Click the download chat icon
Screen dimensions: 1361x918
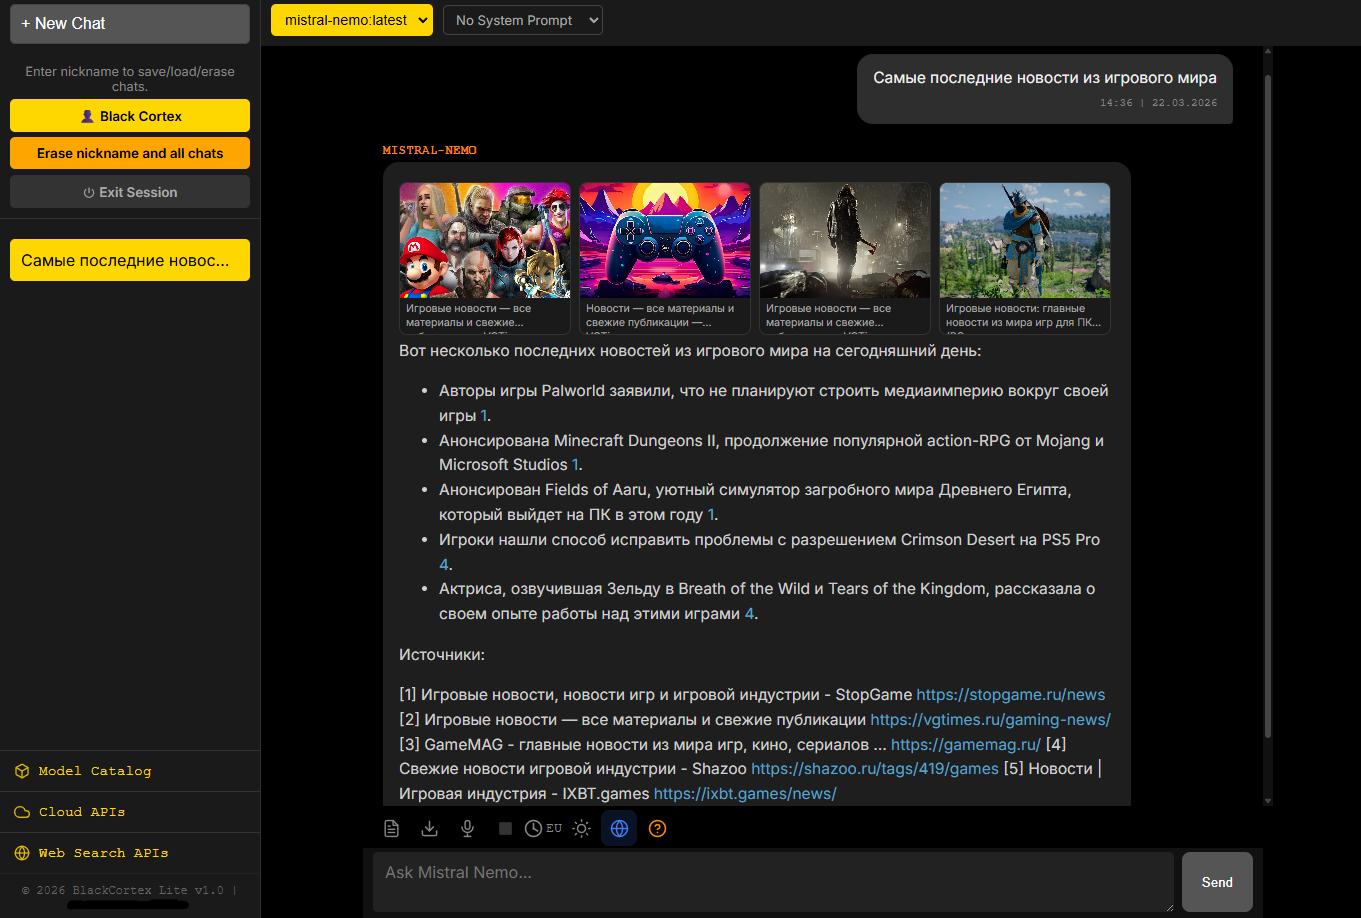pos(429,828)
